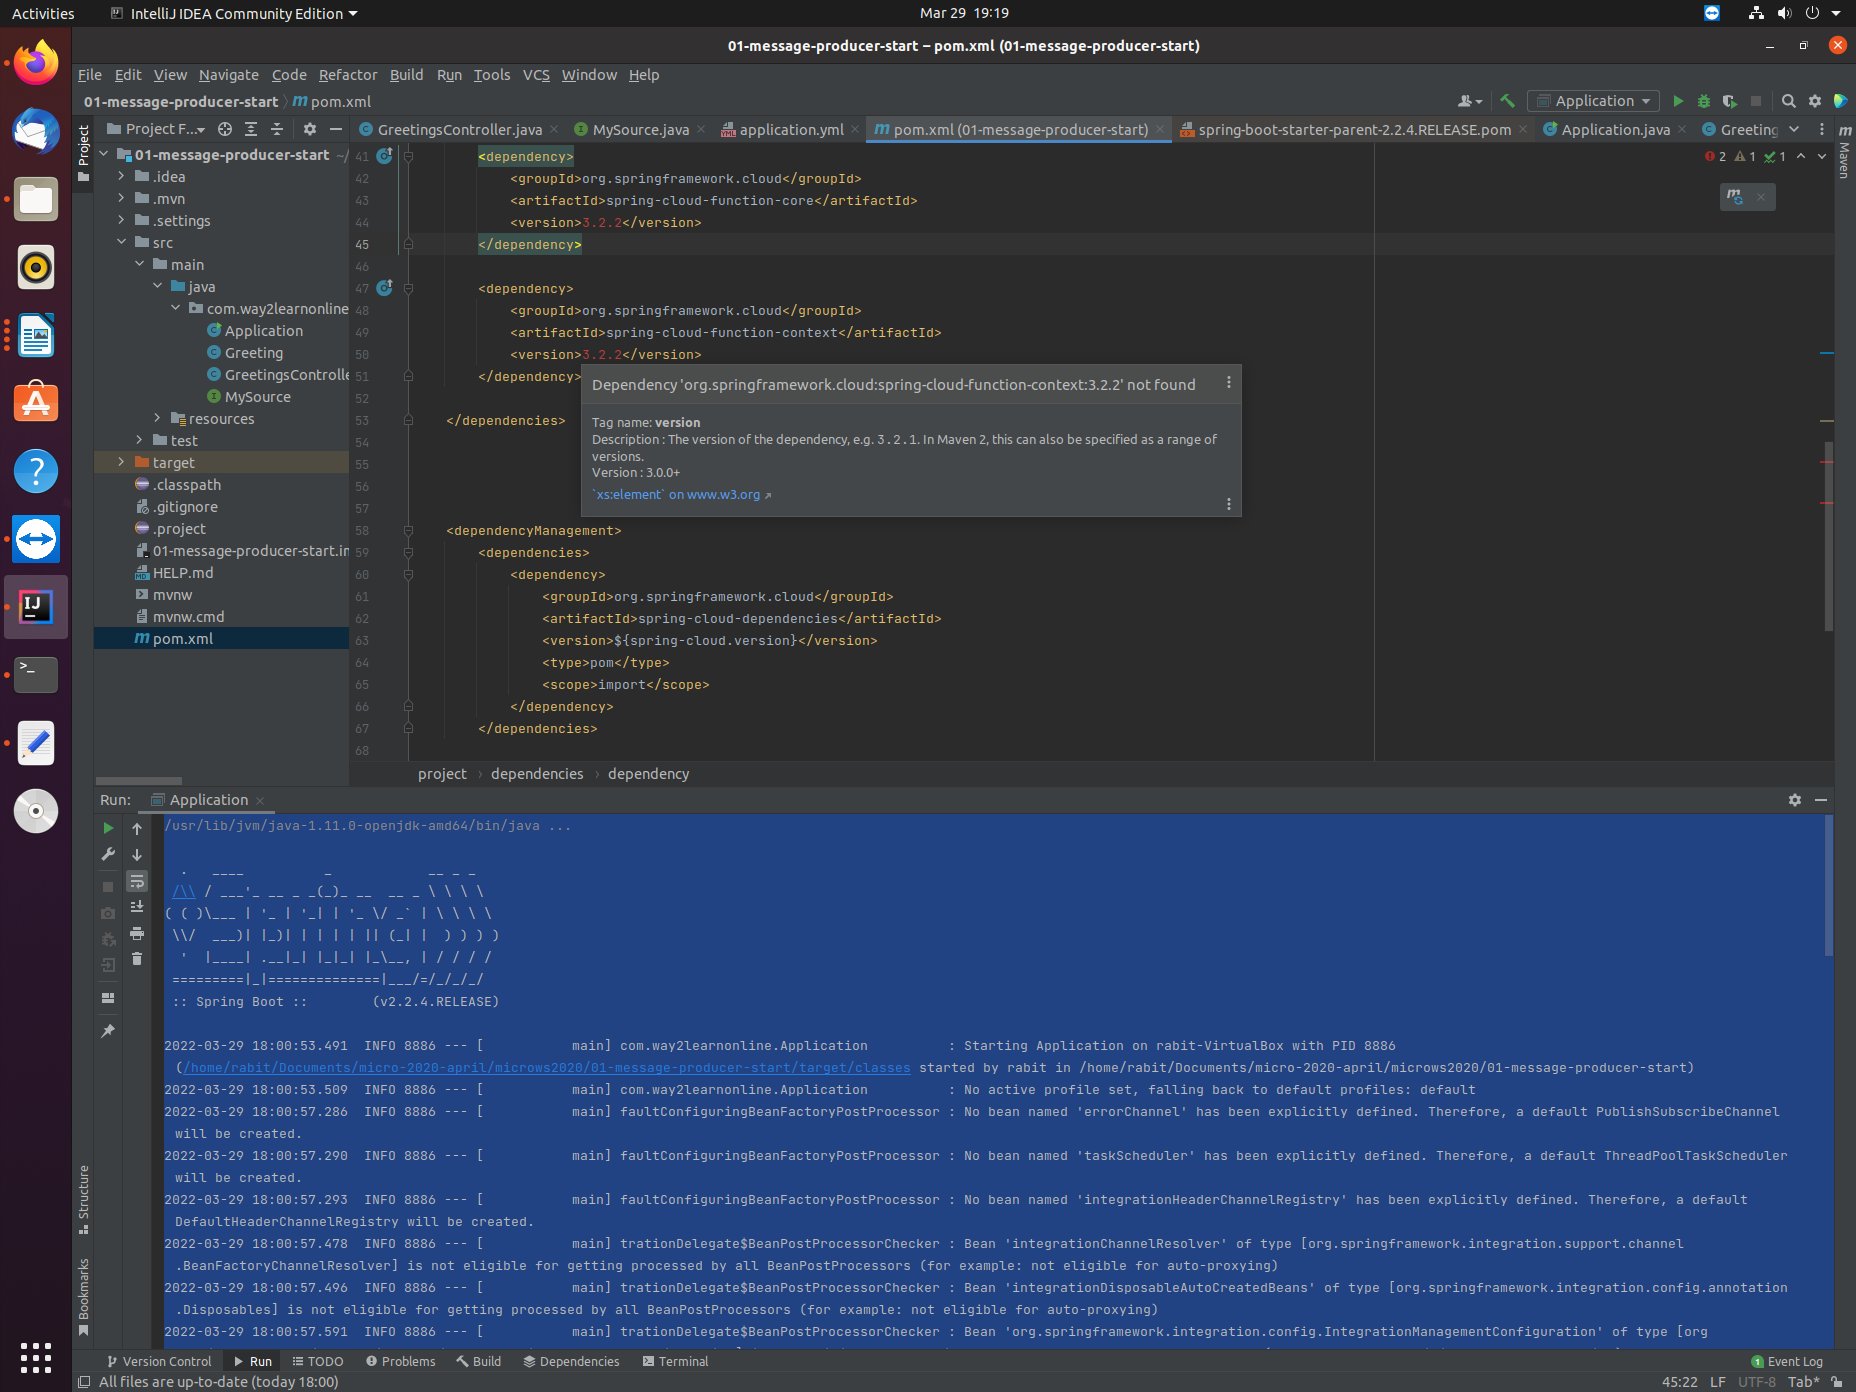Toggle the Maven tool window side button
The image size is (1856, 1392).
tap(1845, 152)
